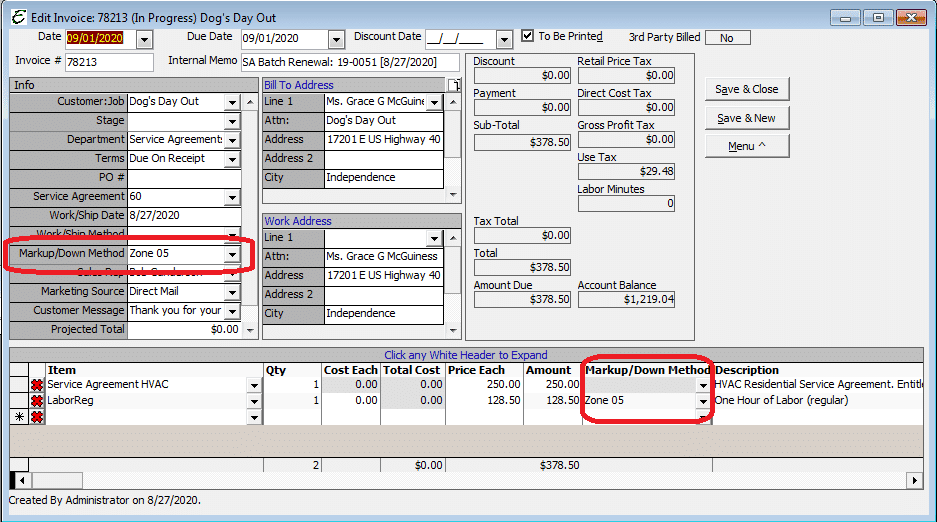This screenshot has height=522, width=937.
Task: Click the red X on the new row
Action: click(37, 417)
